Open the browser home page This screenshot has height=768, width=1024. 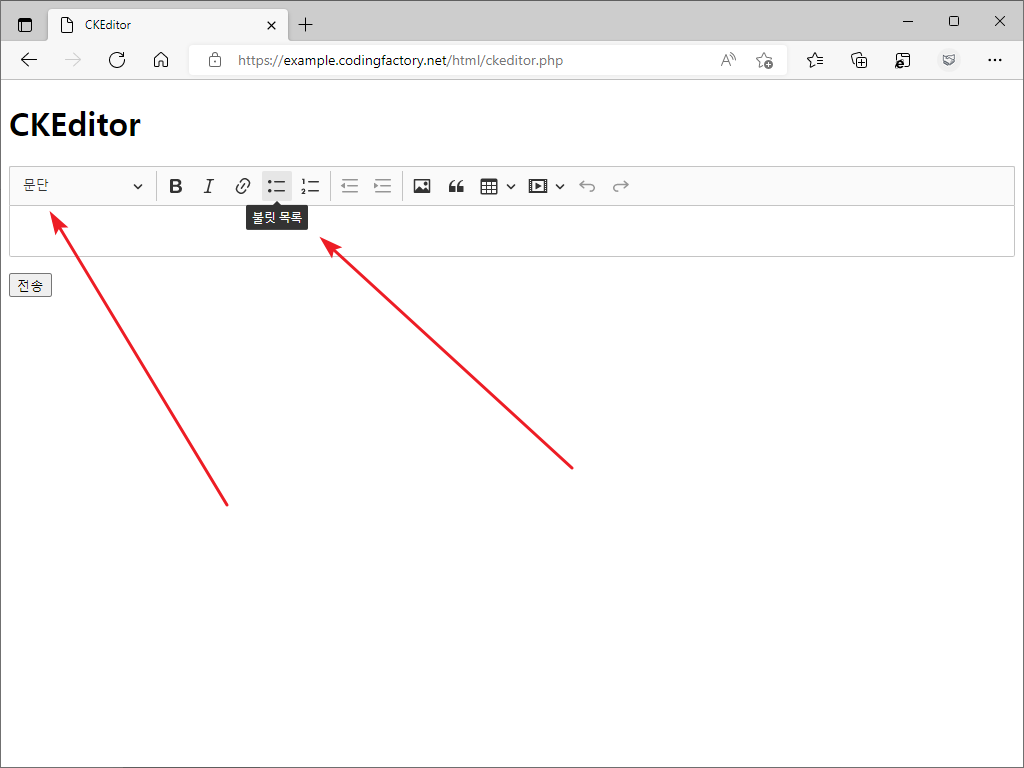[x=161, y=61]
